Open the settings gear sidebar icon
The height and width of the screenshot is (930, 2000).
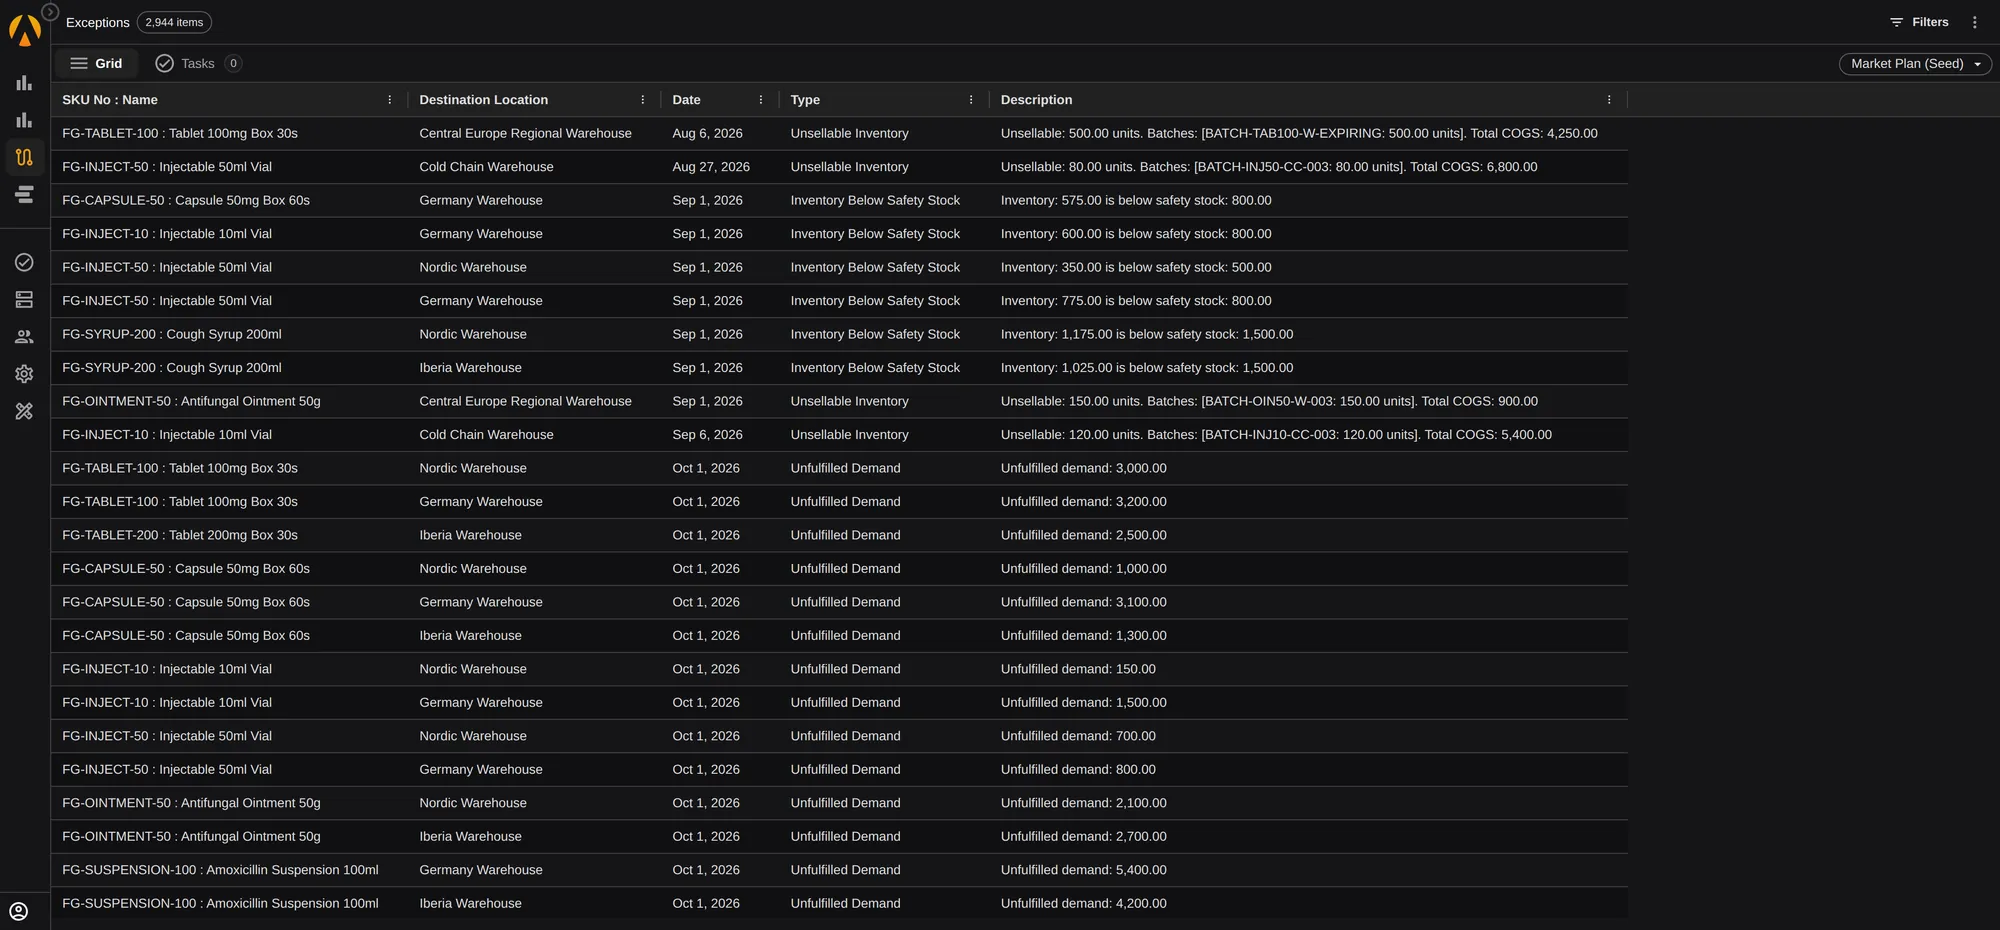pos(24,374)
